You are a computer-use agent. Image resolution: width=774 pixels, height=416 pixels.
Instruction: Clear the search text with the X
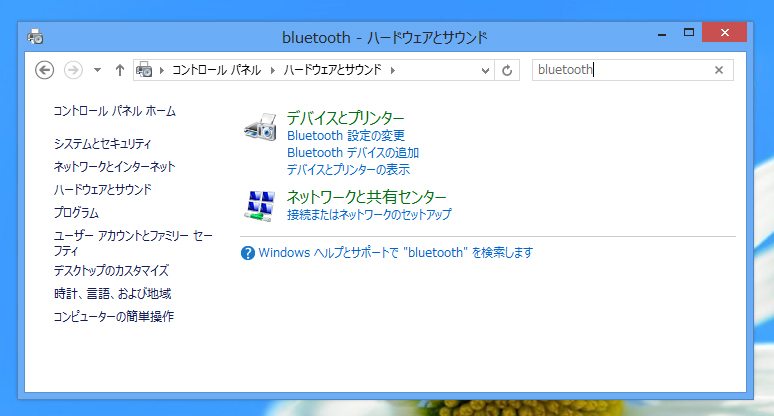[x=719, y=70]
